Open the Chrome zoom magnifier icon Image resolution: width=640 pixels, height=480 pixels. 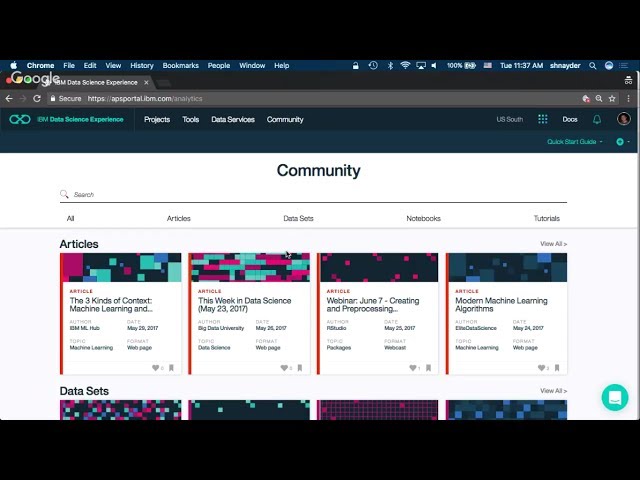coord(599,98)
